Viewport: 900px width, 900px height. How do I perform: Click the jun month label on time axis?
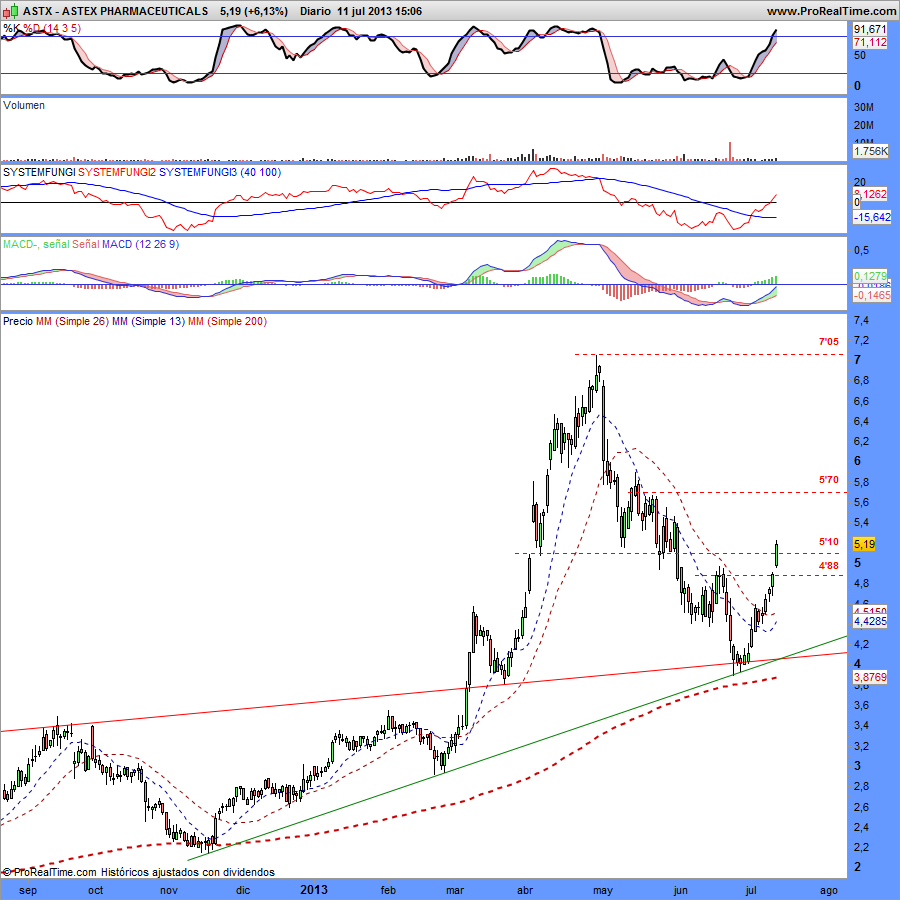tap(680, 891)
